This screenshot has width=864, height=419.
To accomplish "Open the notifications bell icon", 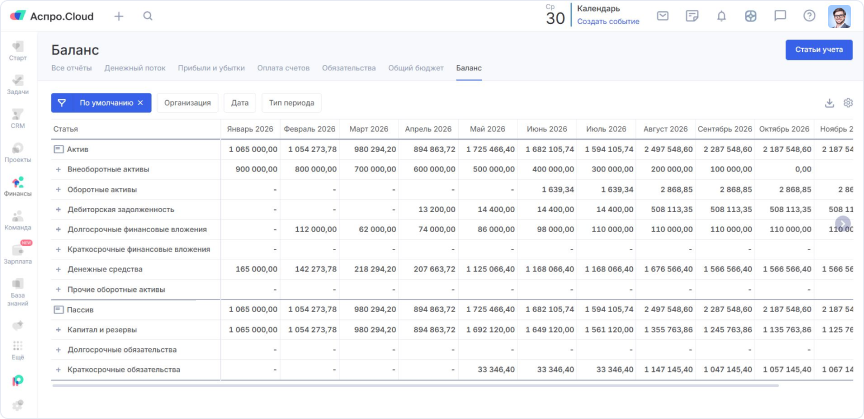I will tap(721, 16).
